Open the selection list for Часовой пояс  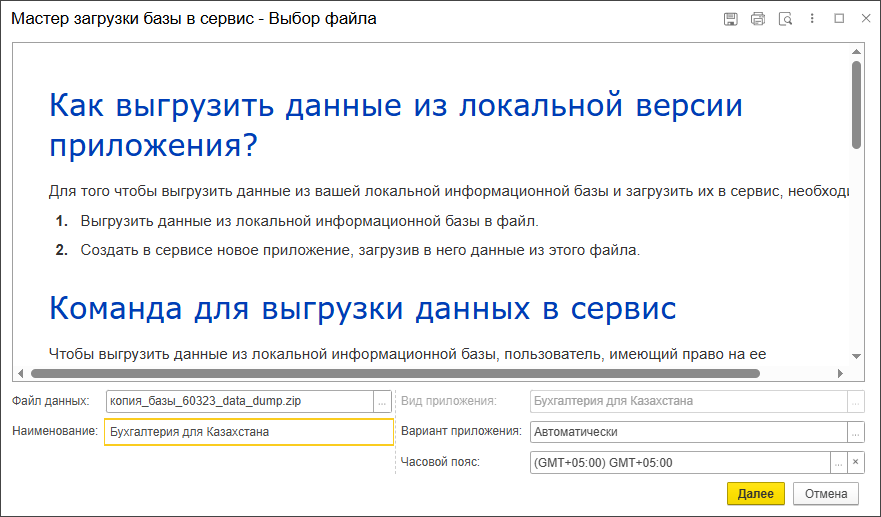click(x=838, y=462)
